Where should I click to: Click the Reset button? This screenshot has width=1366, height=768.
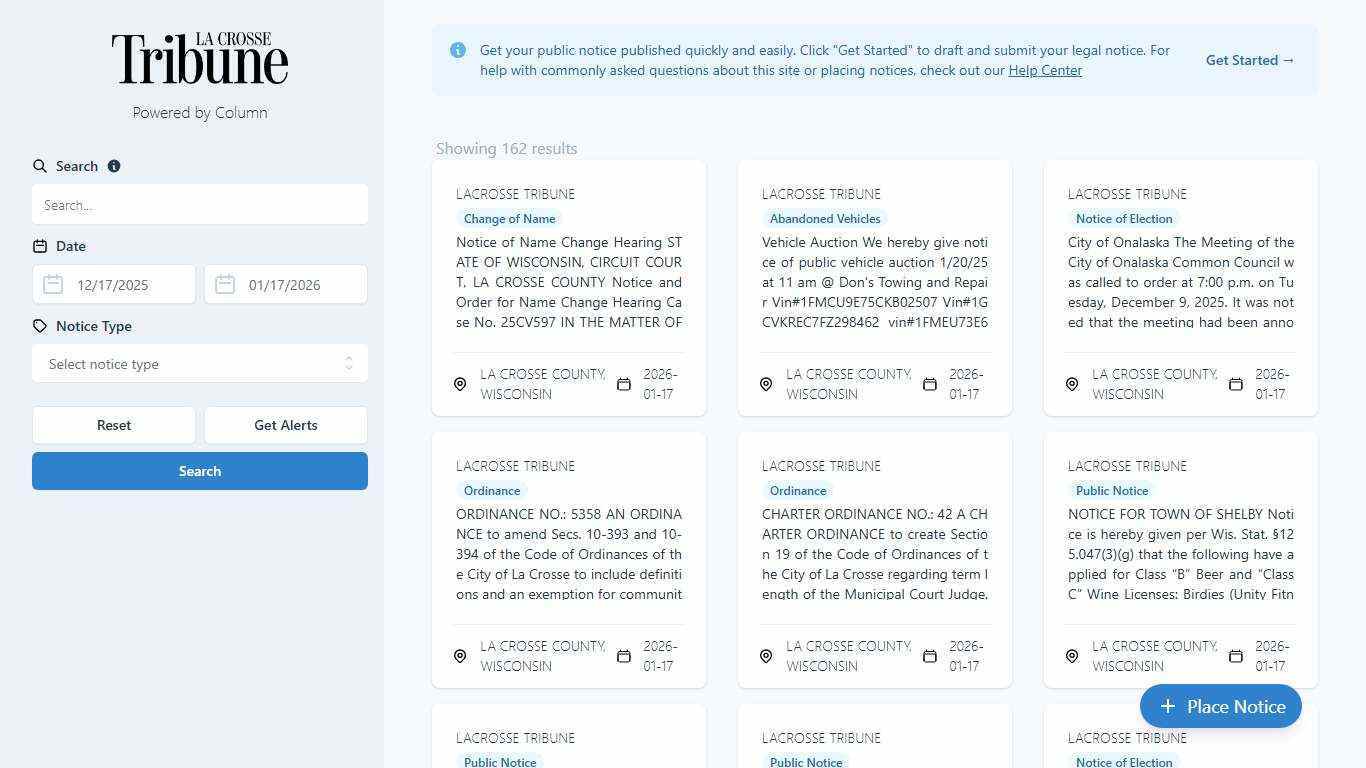[114, 425]
